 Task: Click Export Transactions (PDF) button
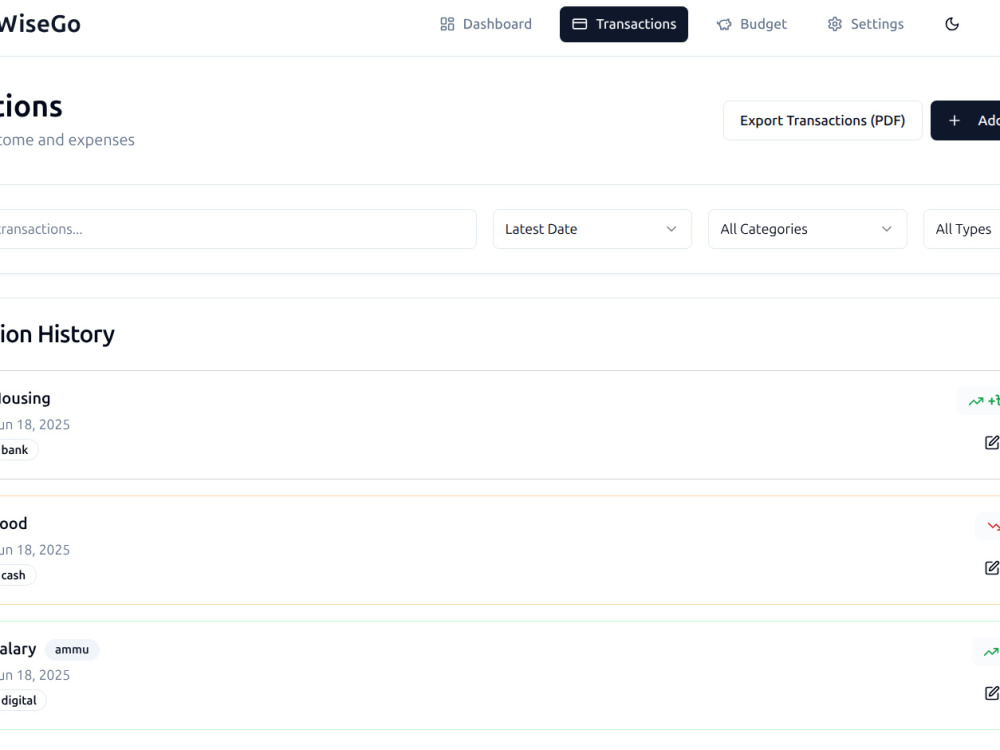(x=822, y=121)
